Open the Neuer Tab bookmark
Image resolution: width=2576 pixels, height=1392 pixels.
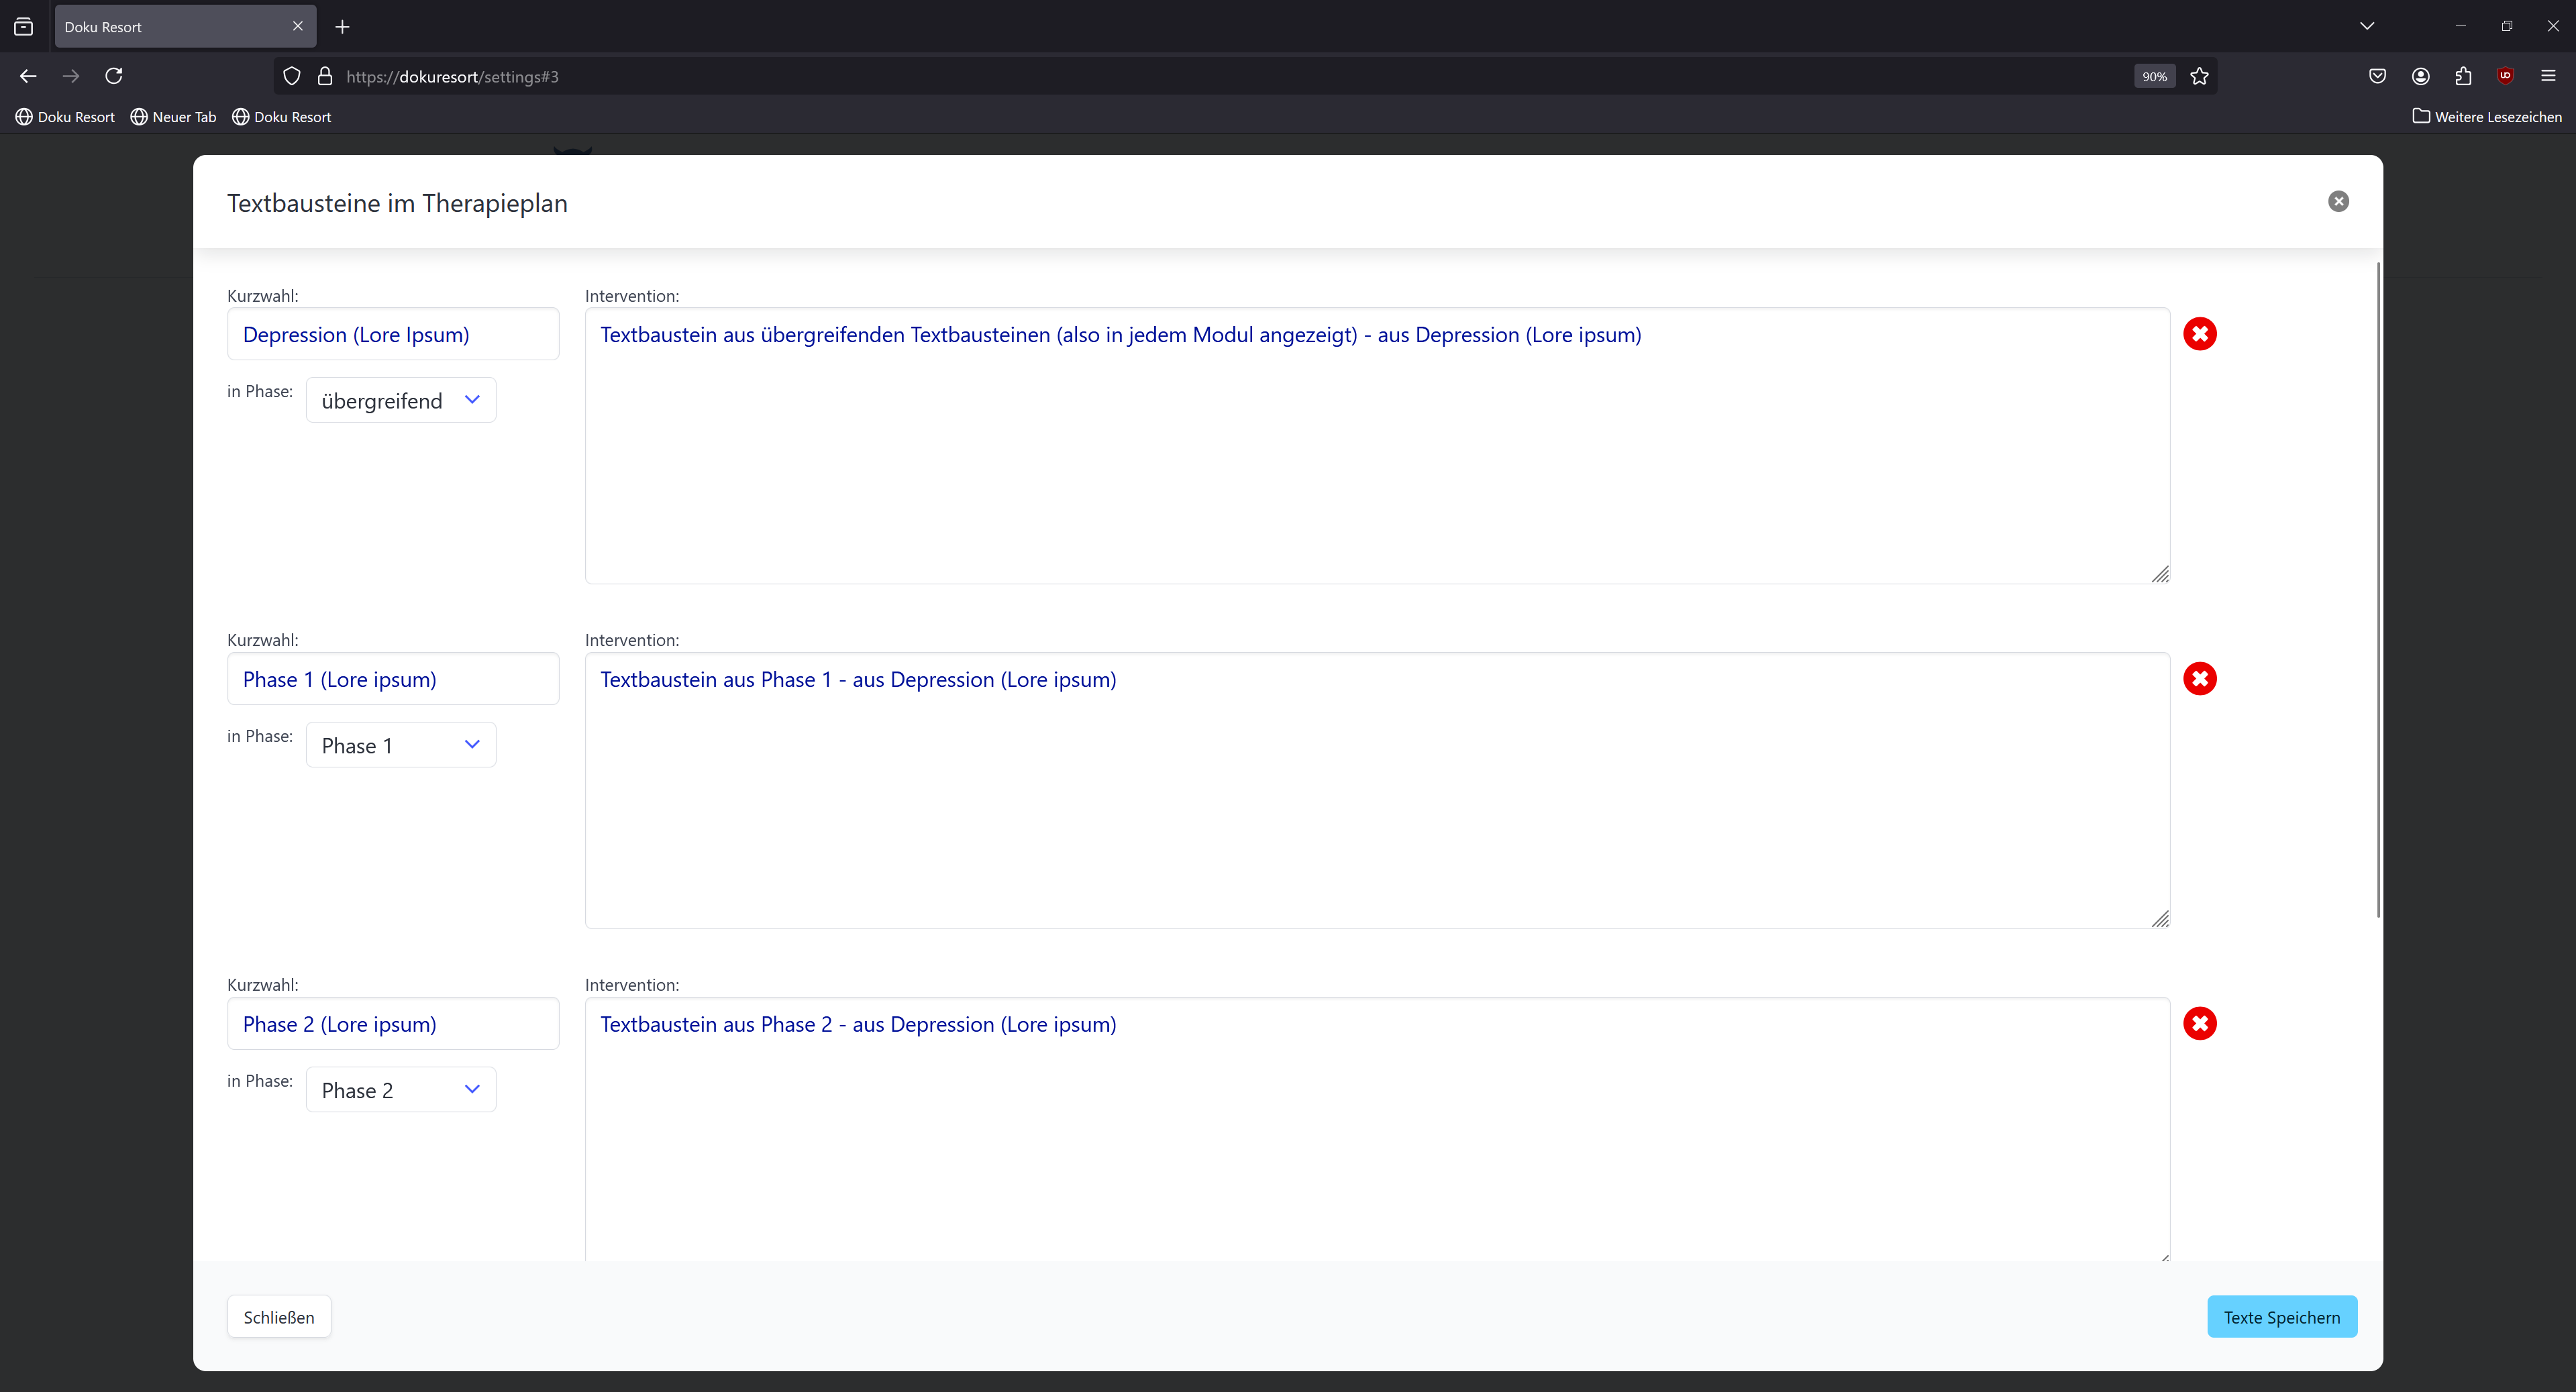[173, 117]
